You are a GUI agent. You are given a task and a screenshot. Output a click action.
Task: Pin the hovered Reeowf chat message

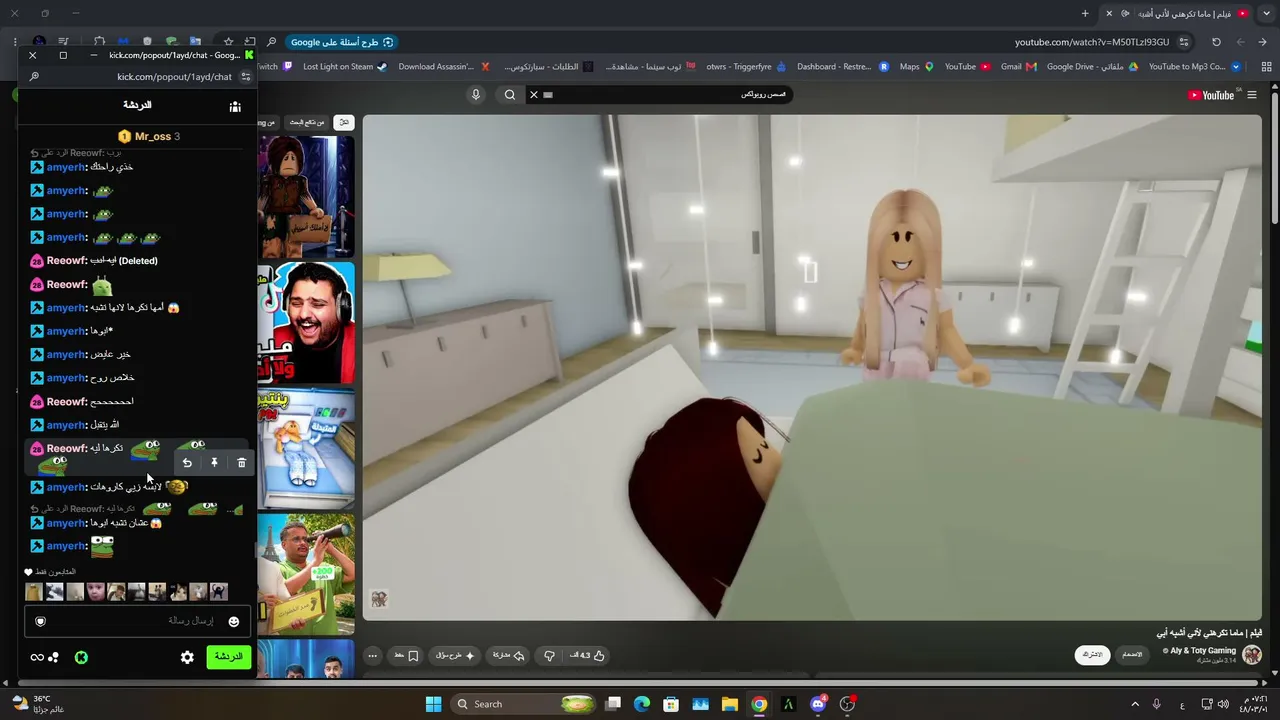click(x=214, y=463)
